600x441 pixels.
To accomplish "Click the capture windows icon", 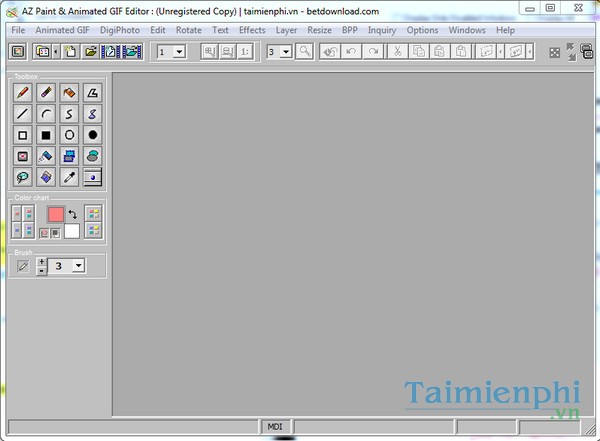I will point(43,51).
